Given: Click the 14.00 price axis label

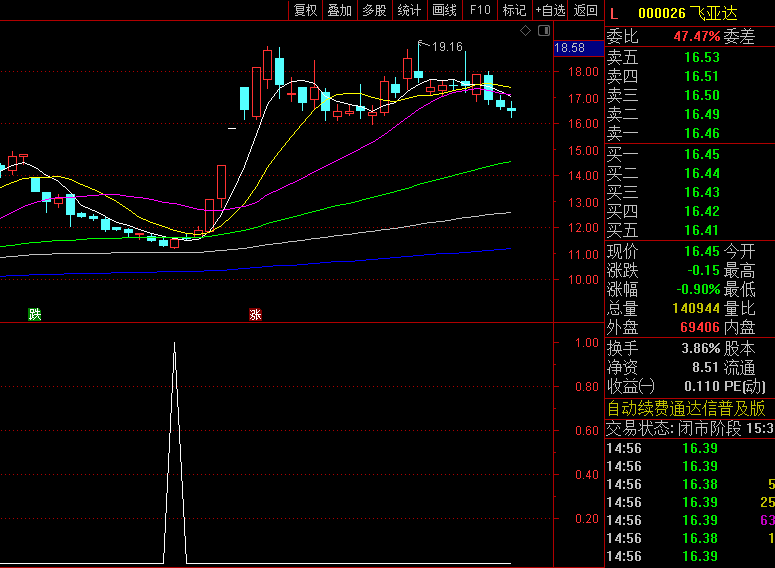Looking at the screenshot, I should [583, 175].
